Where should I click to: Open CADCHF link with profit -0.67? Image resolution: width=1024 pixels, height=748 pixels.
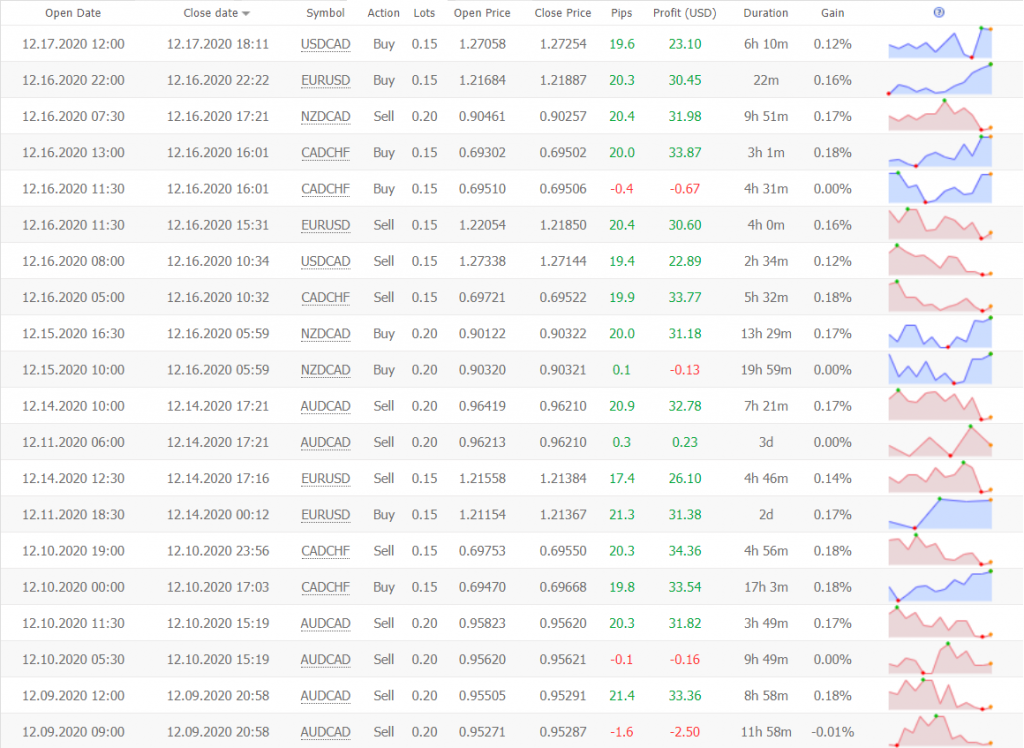tap(325, 189)
